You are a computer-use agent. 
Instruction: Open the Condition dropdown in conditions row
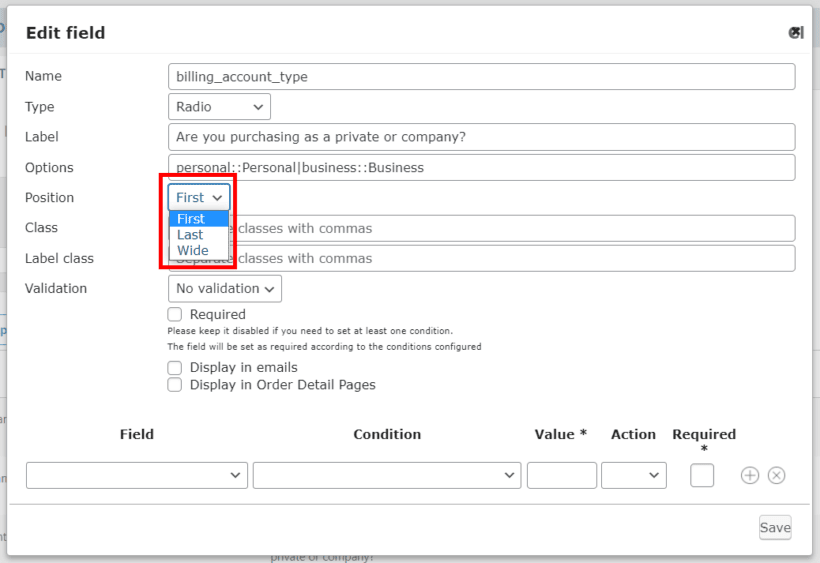click(x=387, y=475)
